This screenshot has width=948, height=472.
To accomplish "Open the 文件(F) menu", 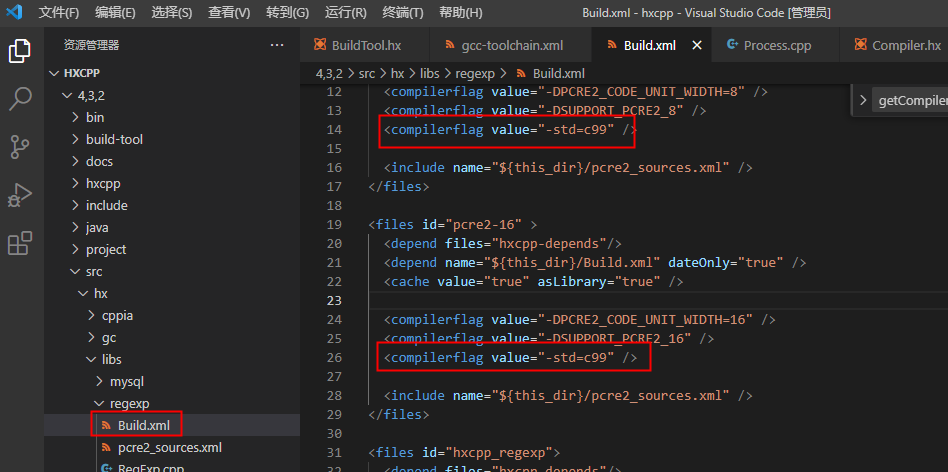I will (x=58, y=13).
